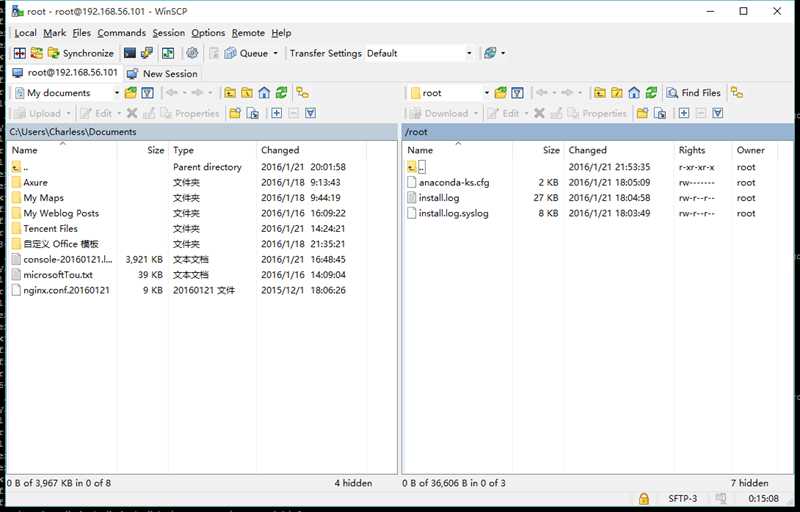Click the Find Files button
This screenshot has width=800, height=512.
[694, 93]
